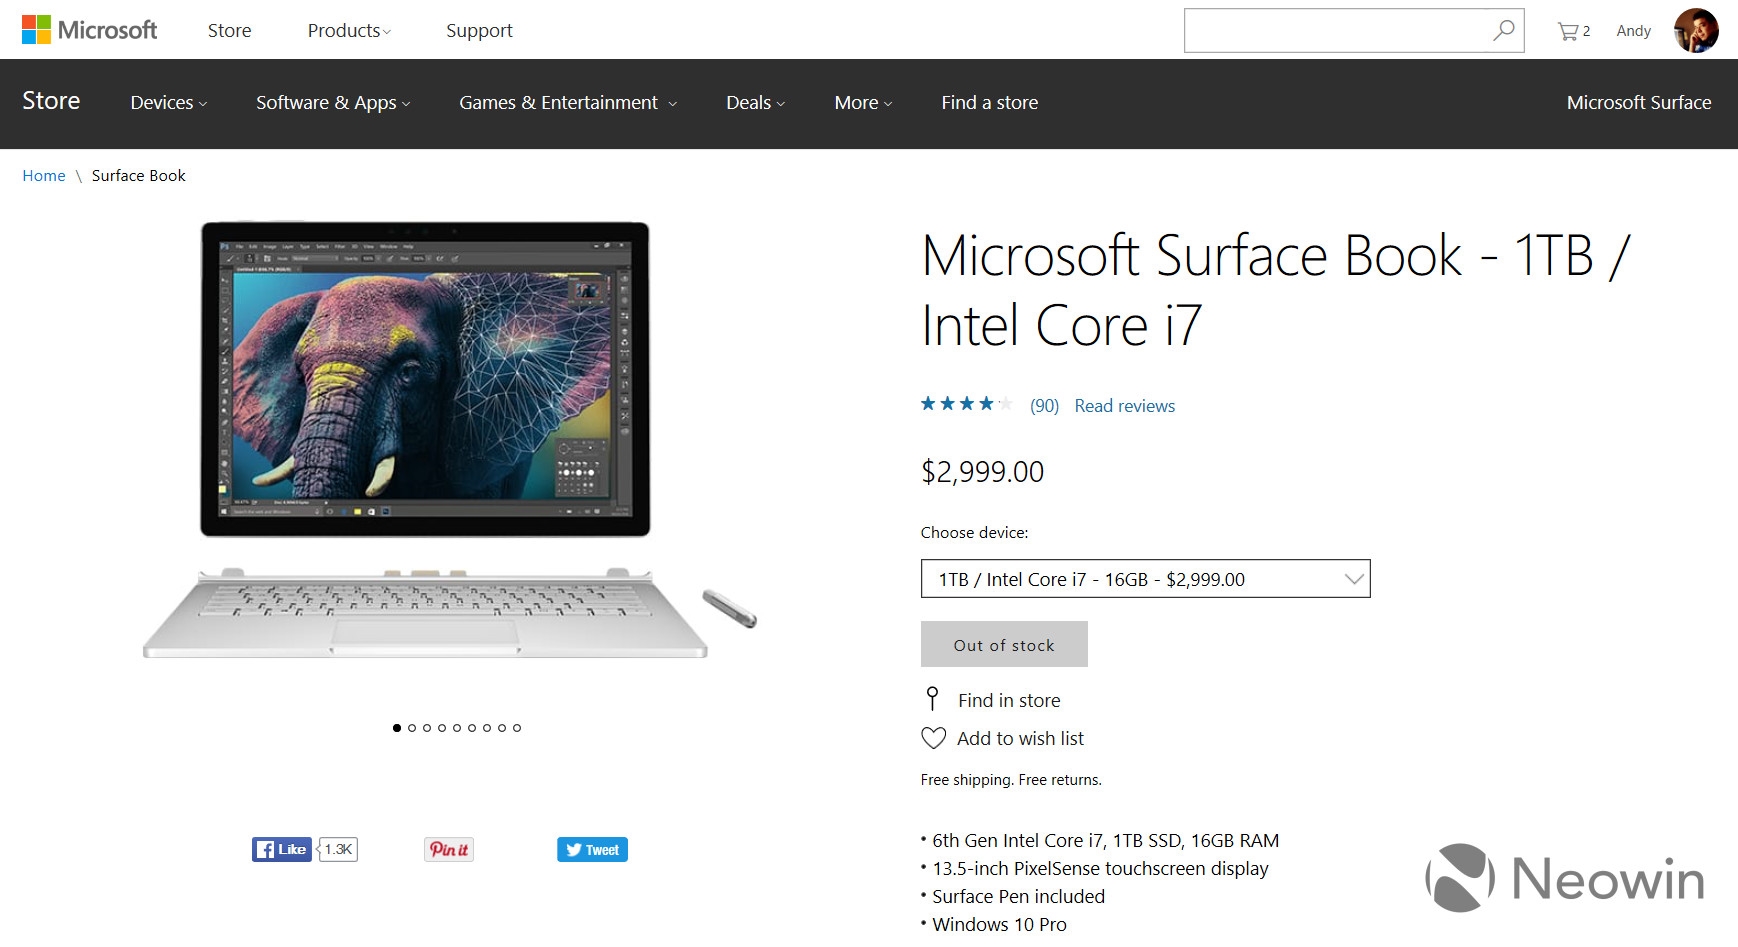Expand the Products dropdown in header

pyautogui.click(x=348, y=31)
